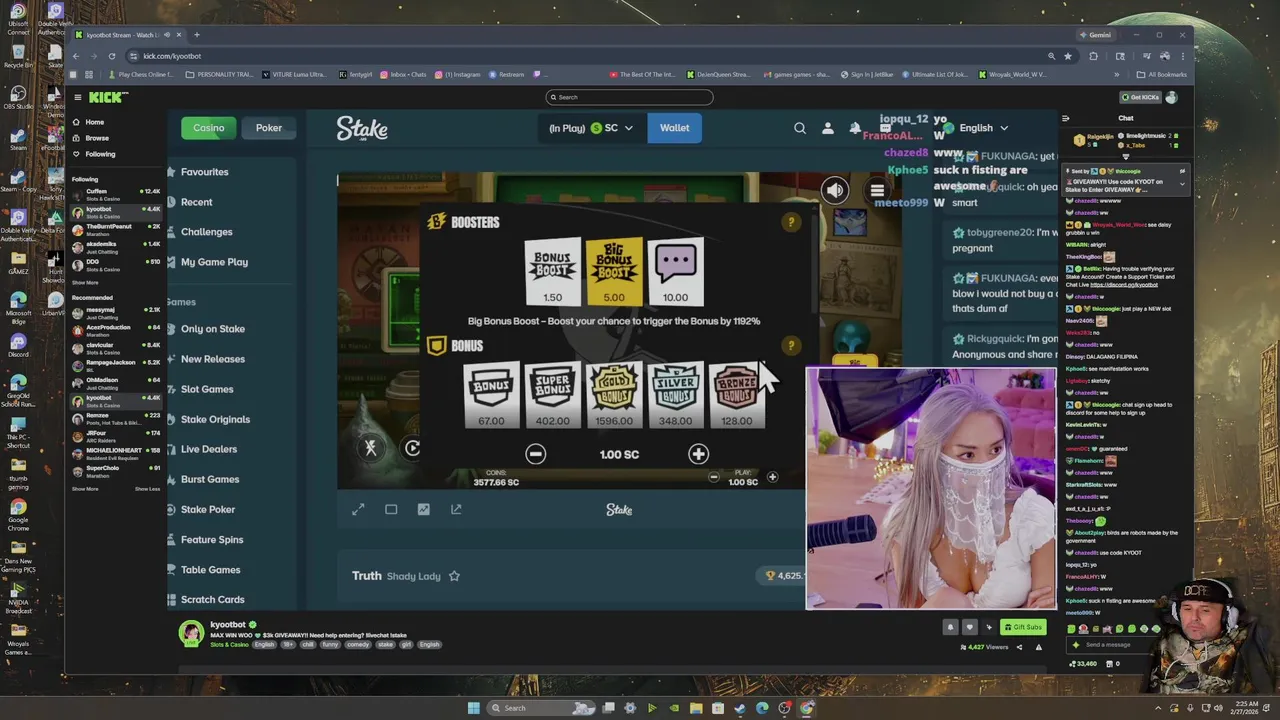1280x720 pixels.
Task: Click the Kick search field
Action: [629, 97]
